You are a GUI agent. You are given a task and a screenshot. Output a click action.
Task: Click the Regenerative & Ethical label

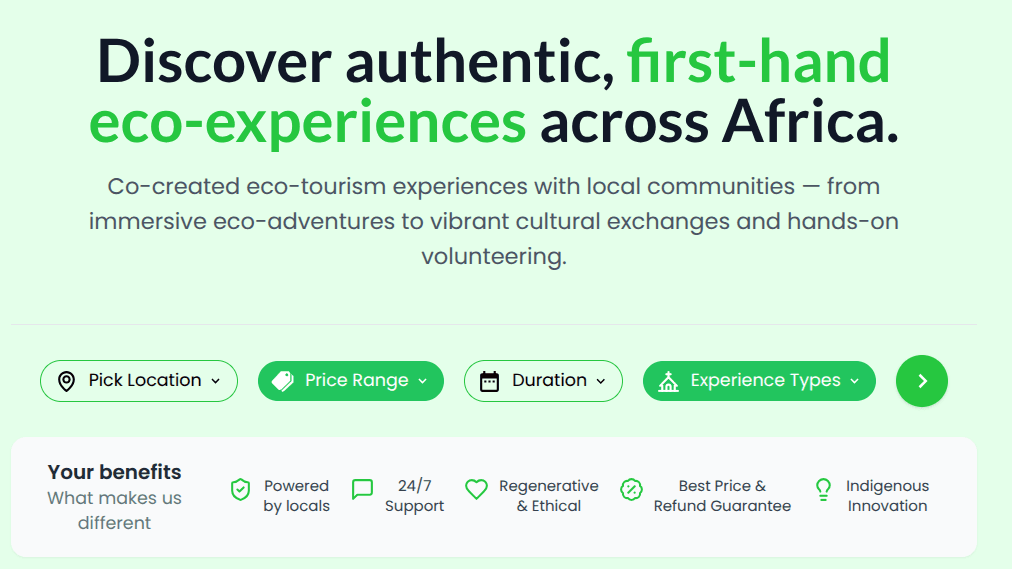pyautogui.click(x=548, y=496)
